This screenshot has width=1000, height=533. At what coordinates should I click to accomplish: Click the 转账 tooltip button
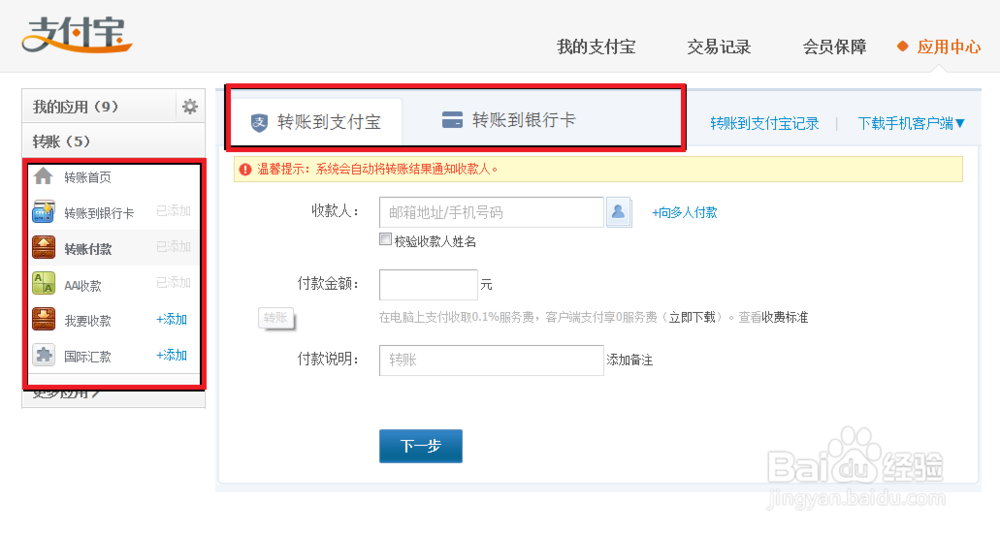click(276, 318)
